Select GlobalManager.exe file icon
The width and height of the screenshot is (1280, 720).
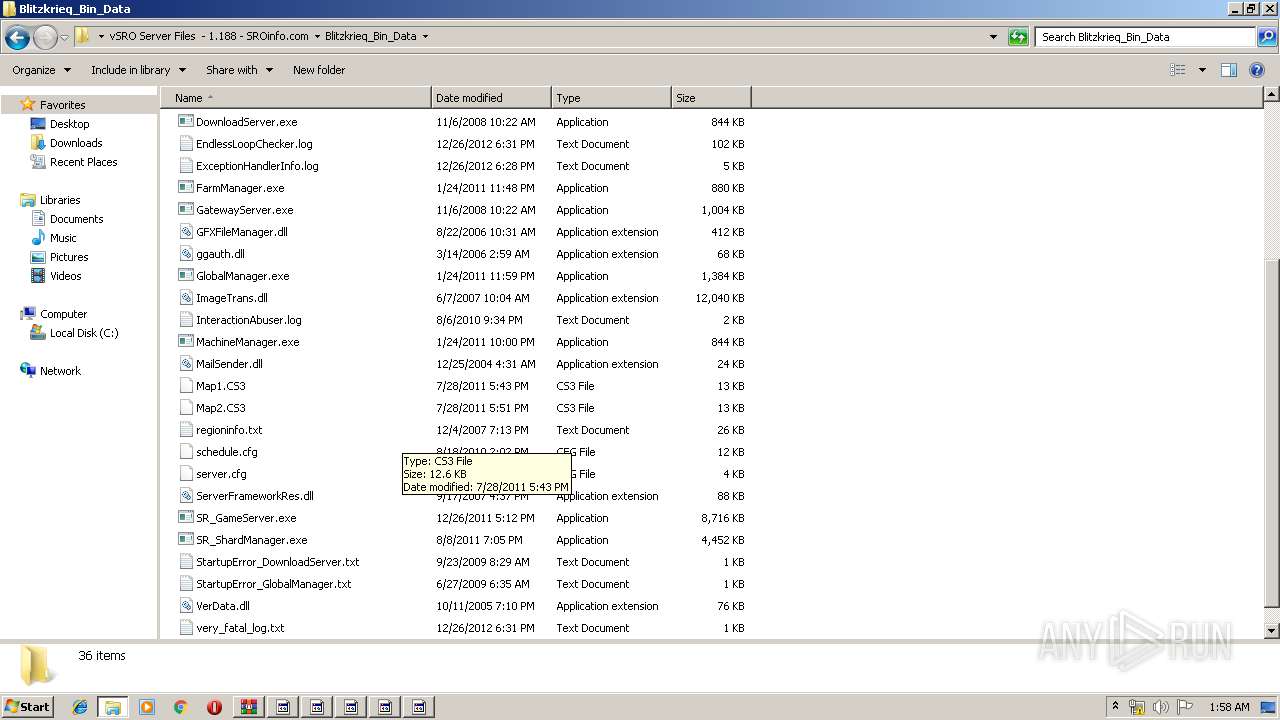(x=185, y=275)
